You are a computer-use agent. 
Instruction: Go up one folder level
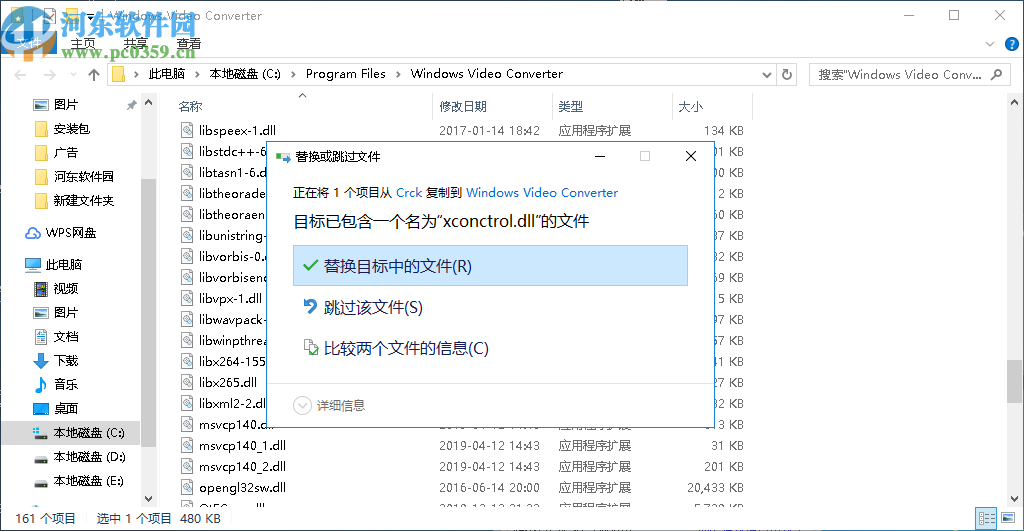[x=94, y=74]
